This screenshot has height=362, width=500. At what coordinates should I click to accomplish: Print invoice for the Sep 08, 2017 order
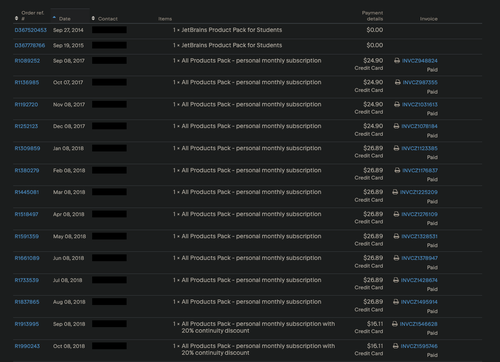pyautogui.click(x=397, y=61)
